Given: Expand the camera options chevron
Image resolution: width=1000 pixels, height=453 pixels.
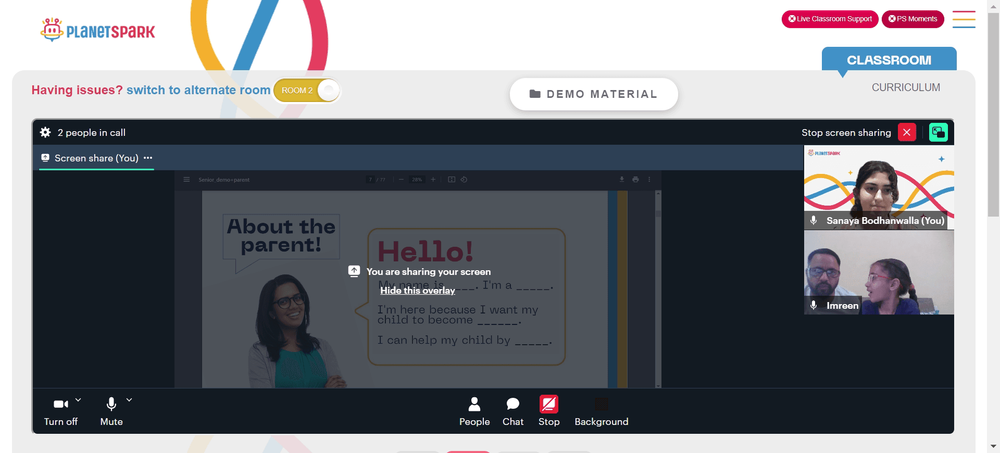Looking at the screenshot, I should (x=78, y=400).
